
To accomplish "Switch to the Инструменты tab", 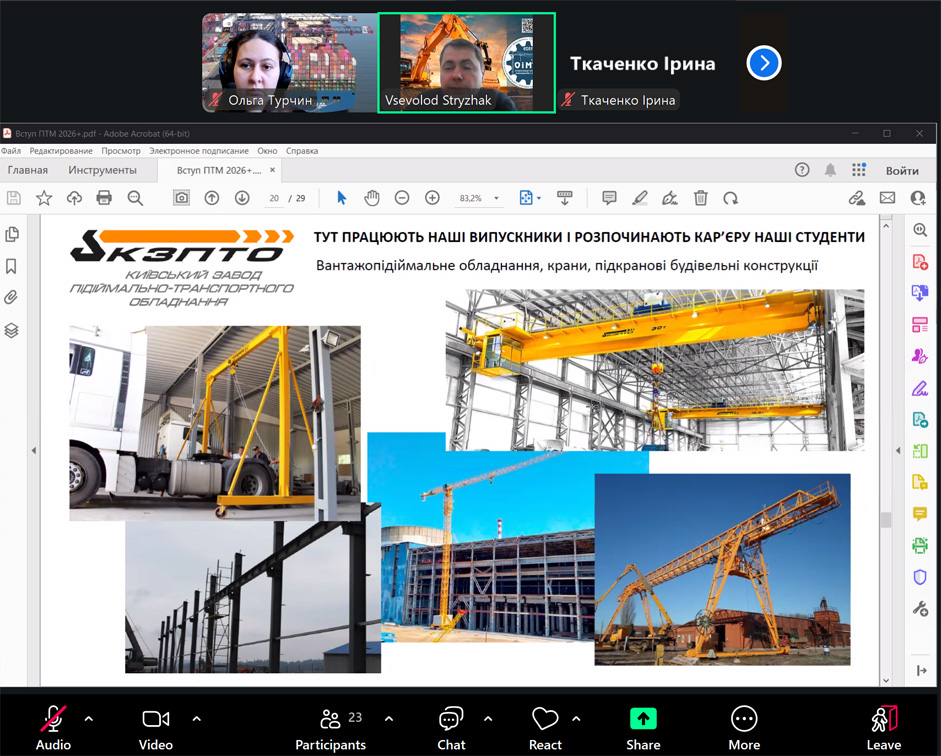I will point(102,170).
